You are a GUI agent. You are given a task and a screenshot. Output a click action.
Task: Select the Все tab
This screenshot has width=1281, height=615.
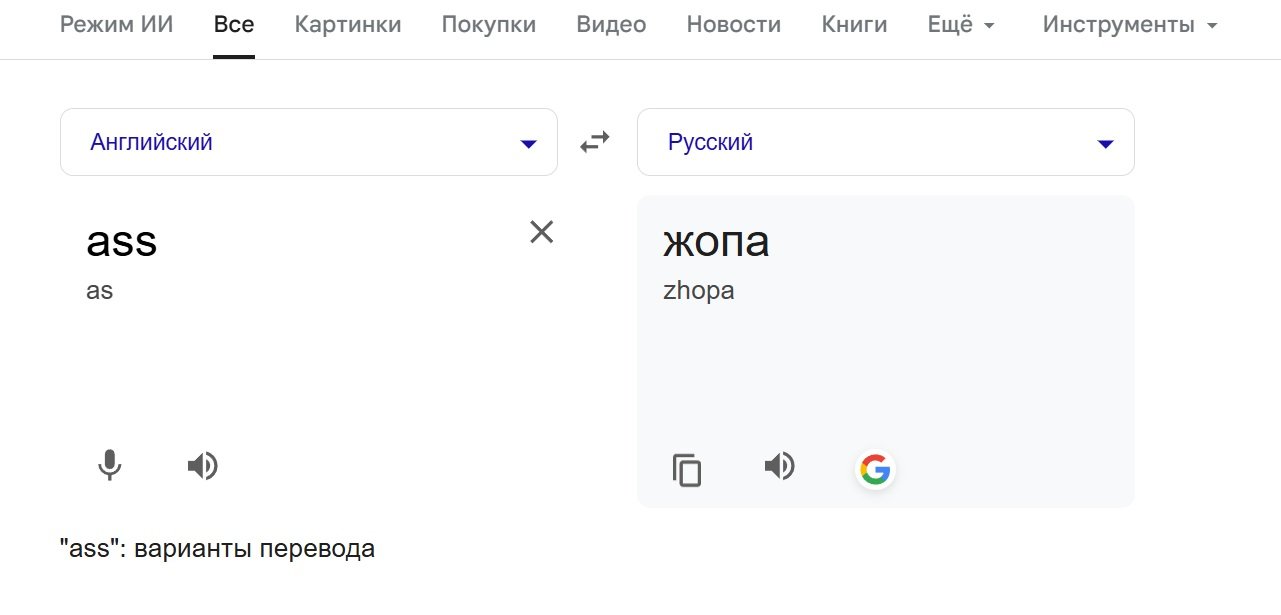(x=234, y=25)
